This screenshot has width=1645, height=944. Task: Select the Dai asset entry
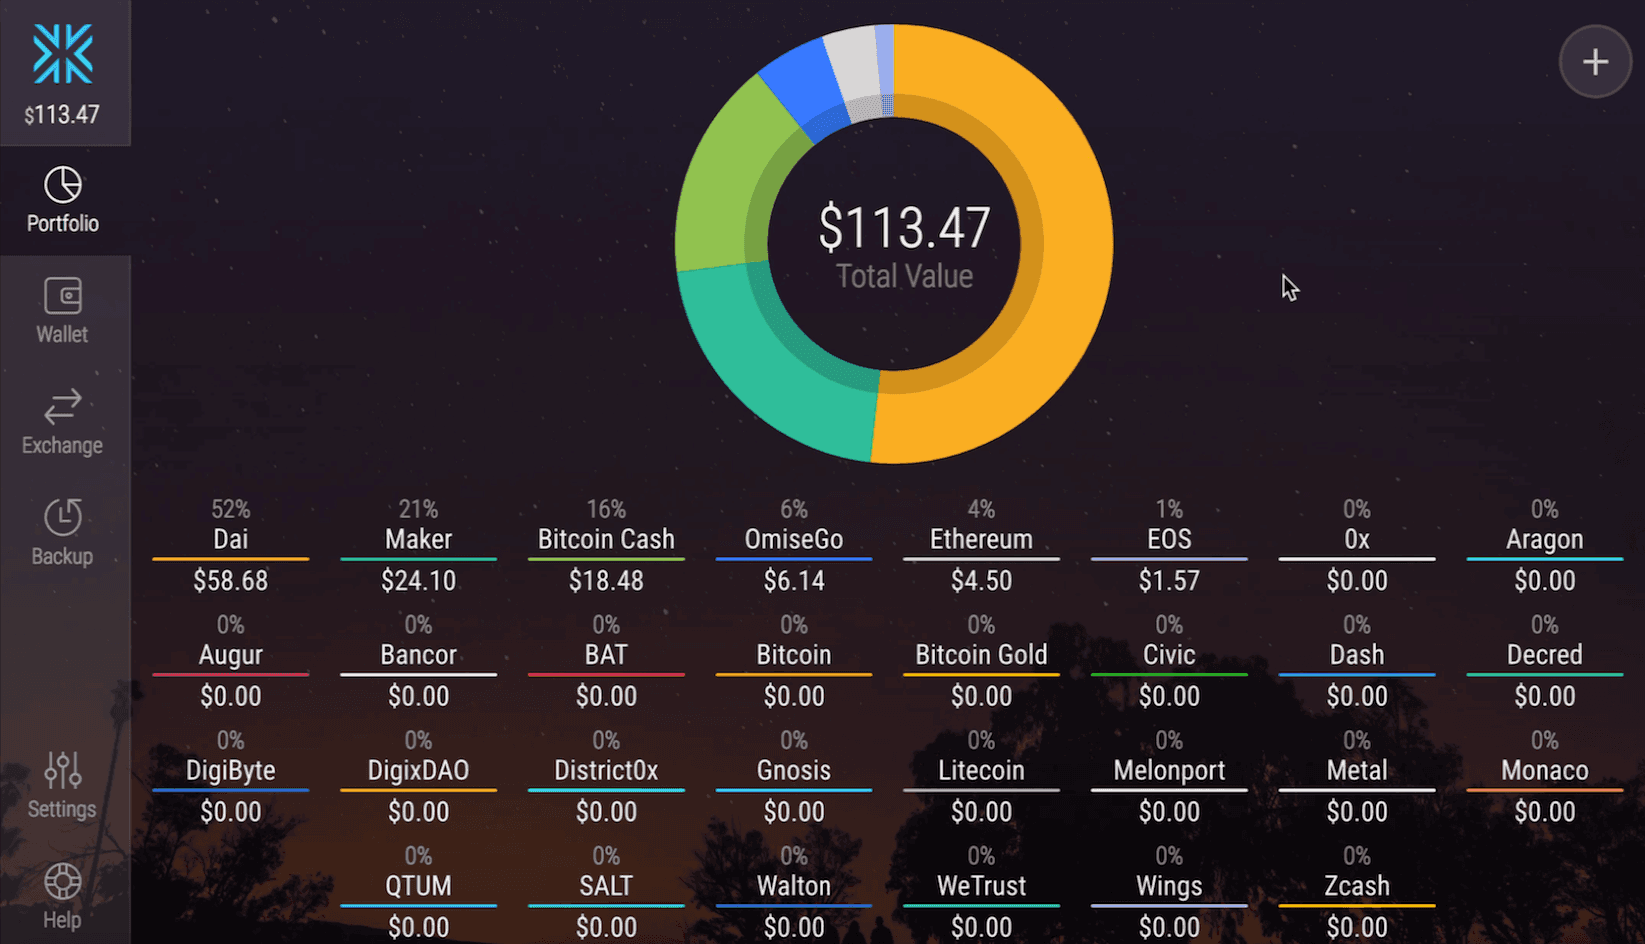click(231, 545)
